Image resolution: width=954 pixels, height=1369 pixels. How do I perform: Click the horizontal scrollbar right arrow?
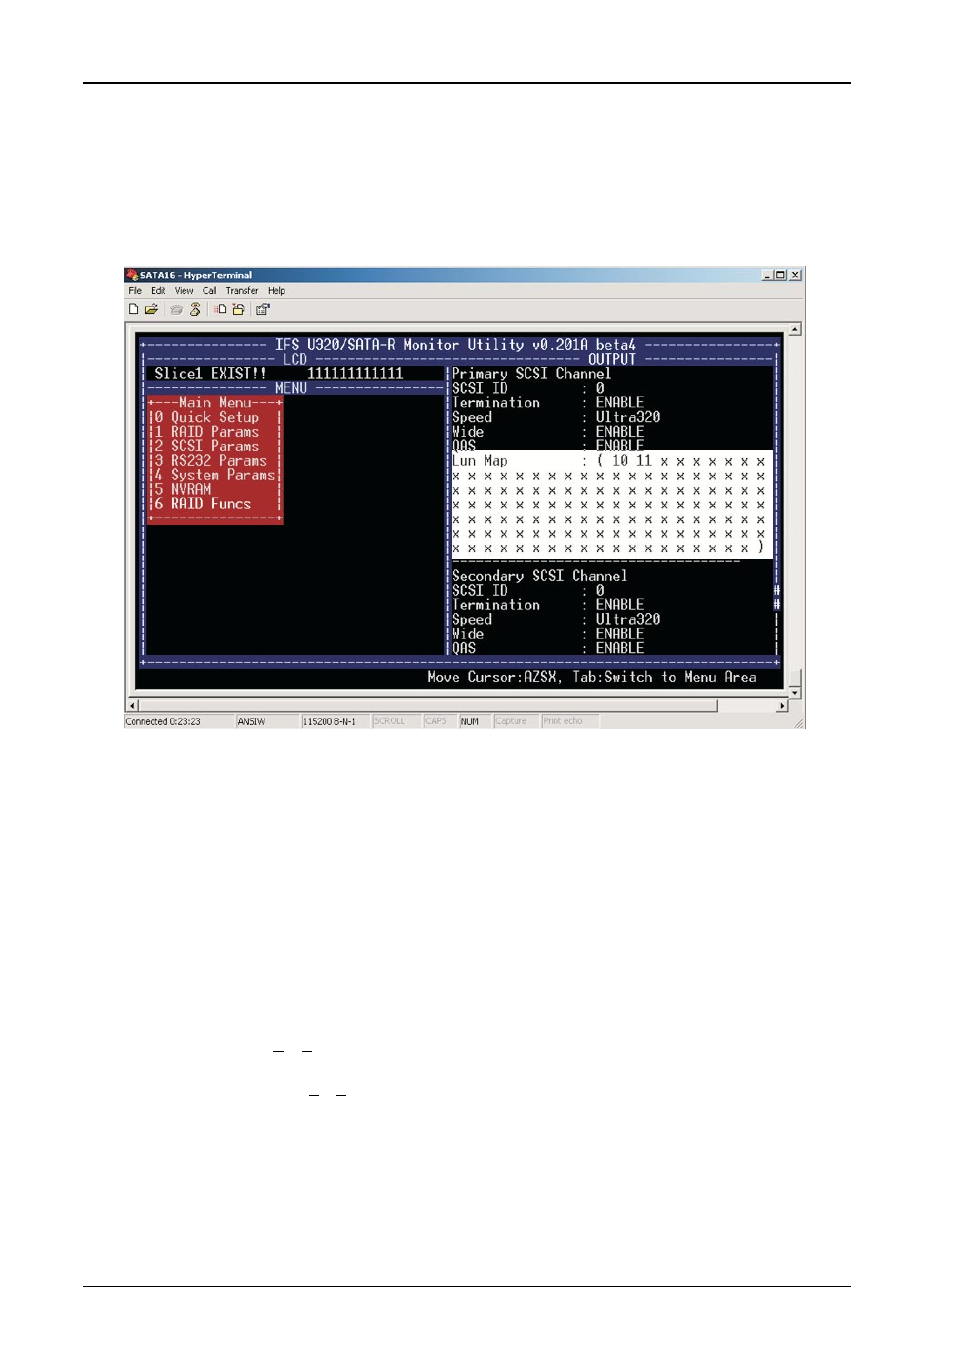(782, 706)
